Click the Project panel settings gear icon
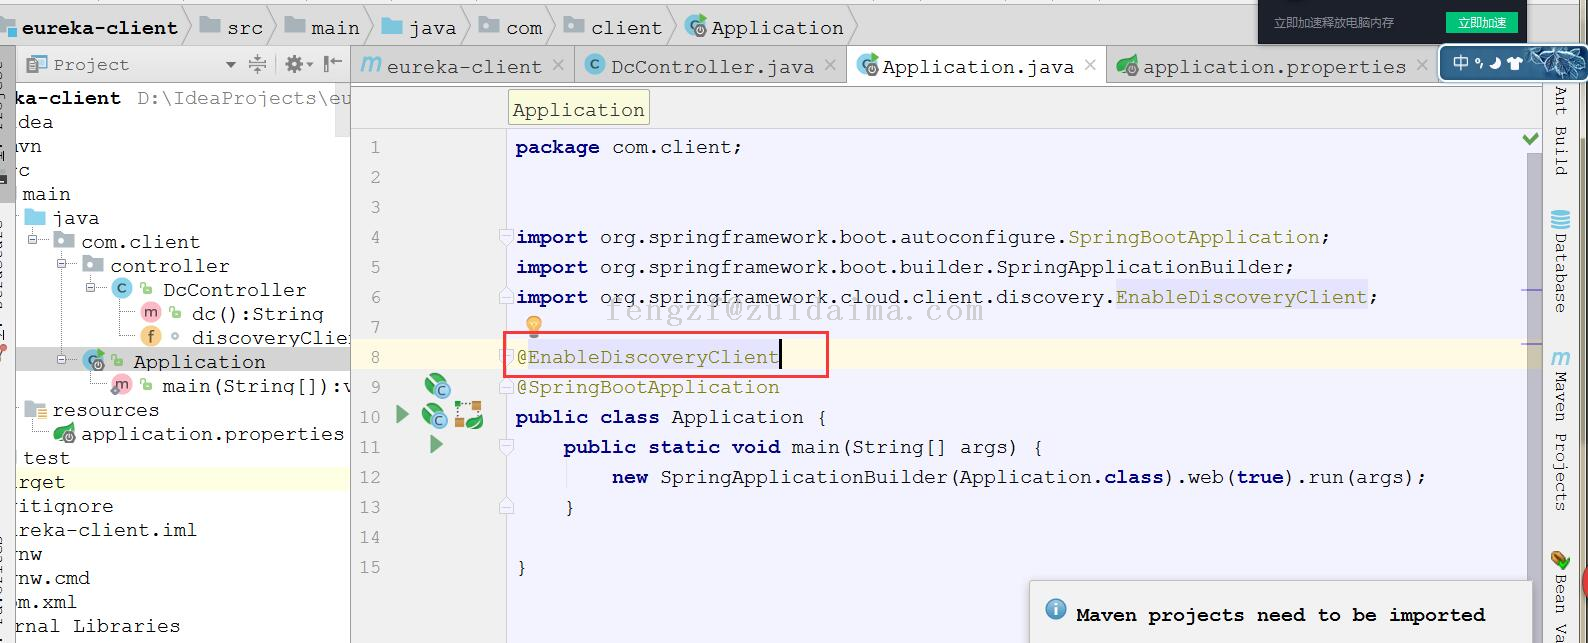1588x643 pixels. point(294,65)
